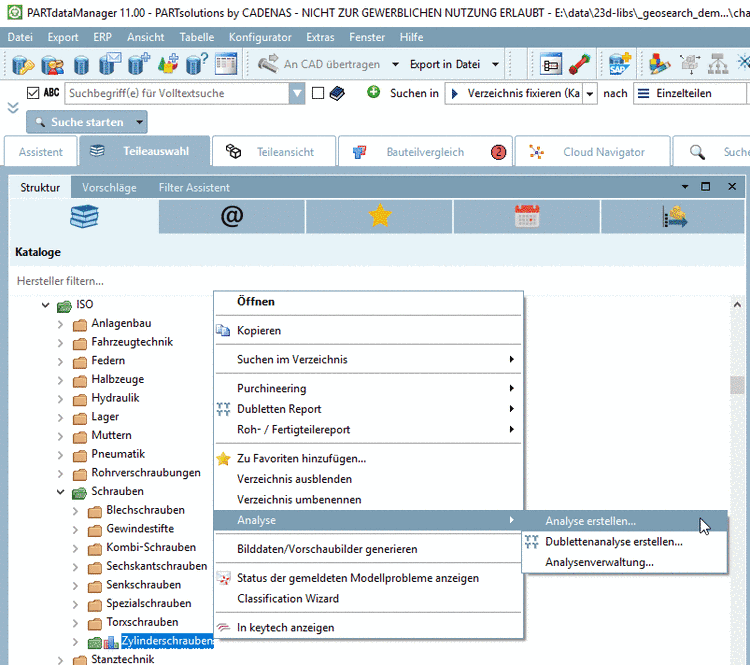Screen dimensions: 750x665
Task: Open the Suche starten dropdown arrow
Action: [x=139, y=122]
